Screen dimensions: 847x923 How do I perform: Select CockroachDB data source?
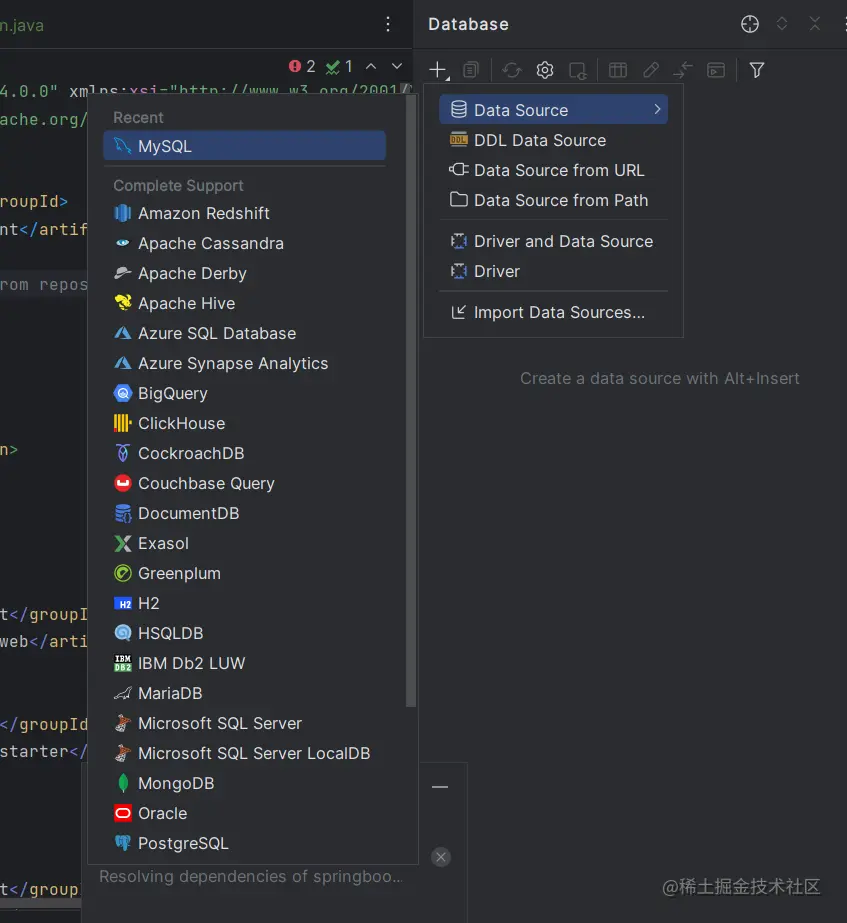244,453
